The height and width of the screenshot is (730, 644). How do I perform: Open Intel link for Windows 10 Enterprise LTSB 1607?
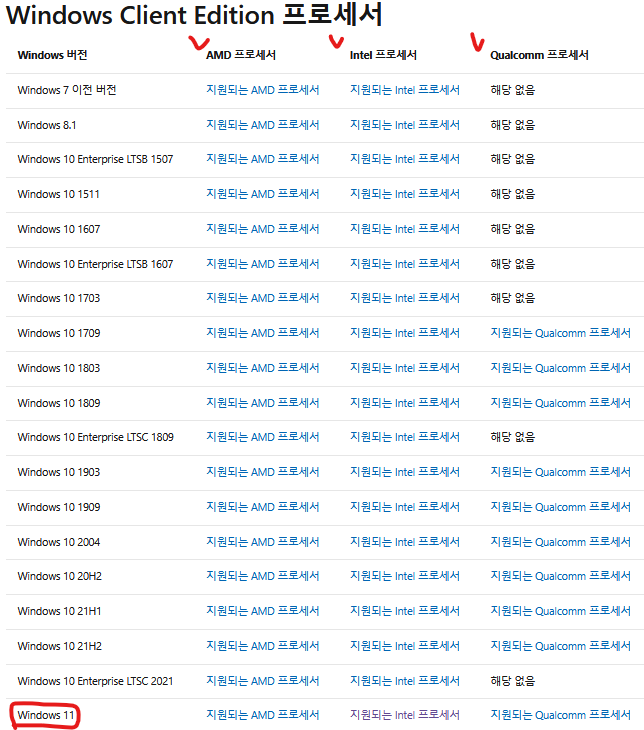[405, 264]
